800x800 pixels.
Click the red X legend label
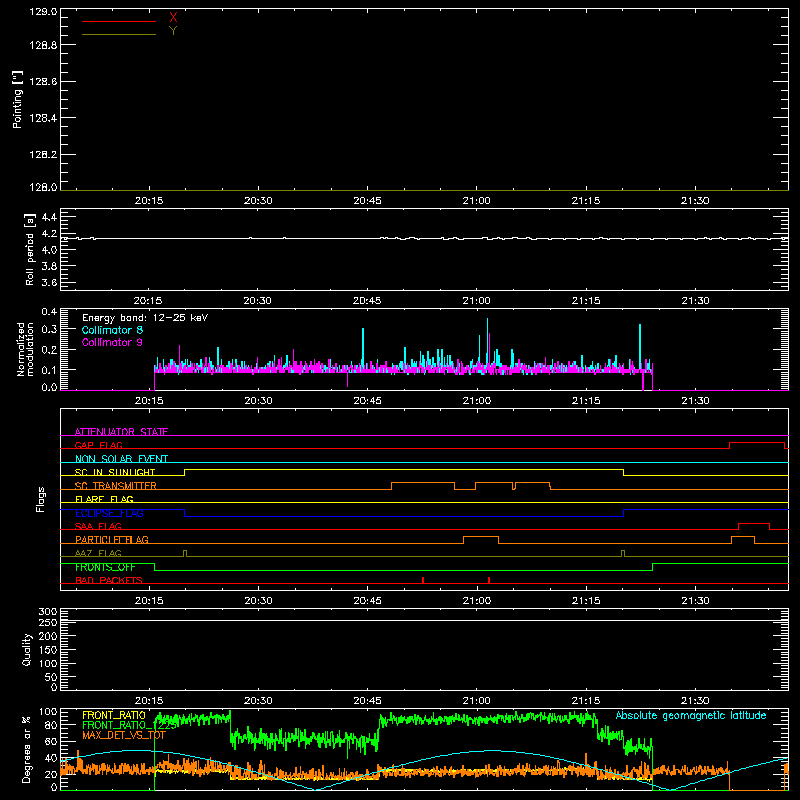click(x=173, y=18)
